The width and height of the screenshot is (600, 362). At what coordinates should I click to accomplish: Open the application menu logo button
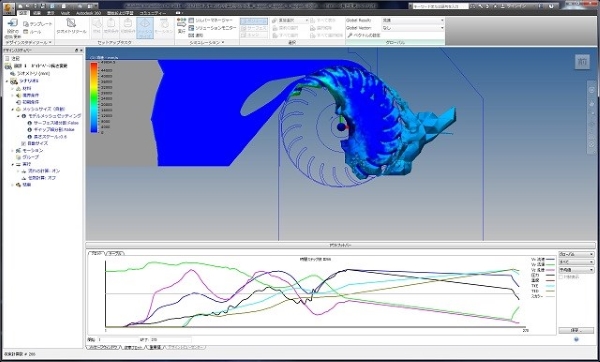8,8
